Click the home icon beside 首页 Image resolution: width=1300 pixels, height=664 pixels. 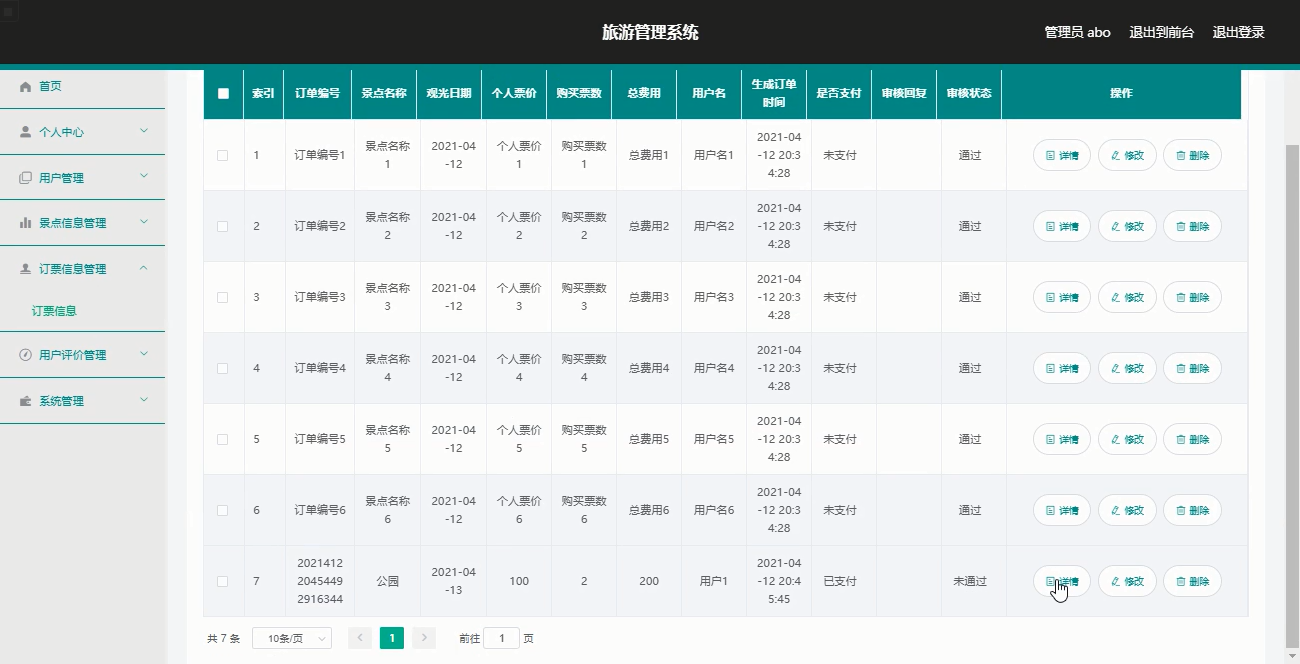click(26, 87)
